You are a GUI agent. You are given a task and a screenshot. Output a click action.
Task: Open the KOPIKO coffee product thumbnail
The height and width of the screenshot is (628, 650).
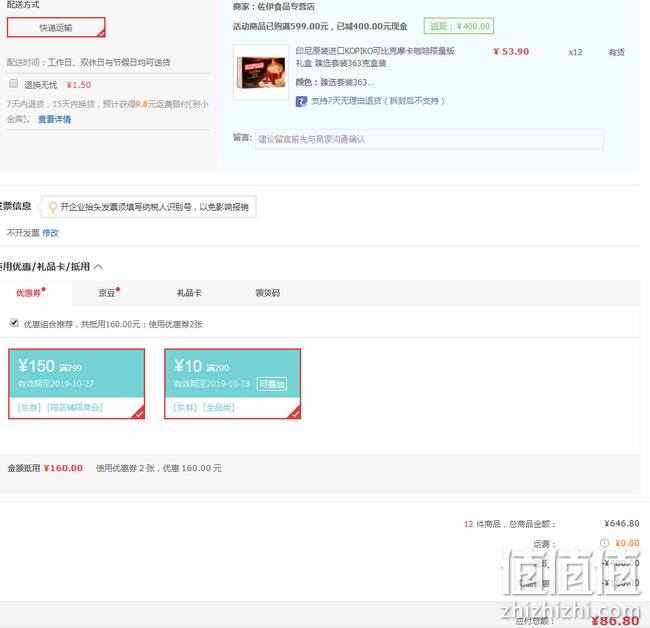coord(261,73)
